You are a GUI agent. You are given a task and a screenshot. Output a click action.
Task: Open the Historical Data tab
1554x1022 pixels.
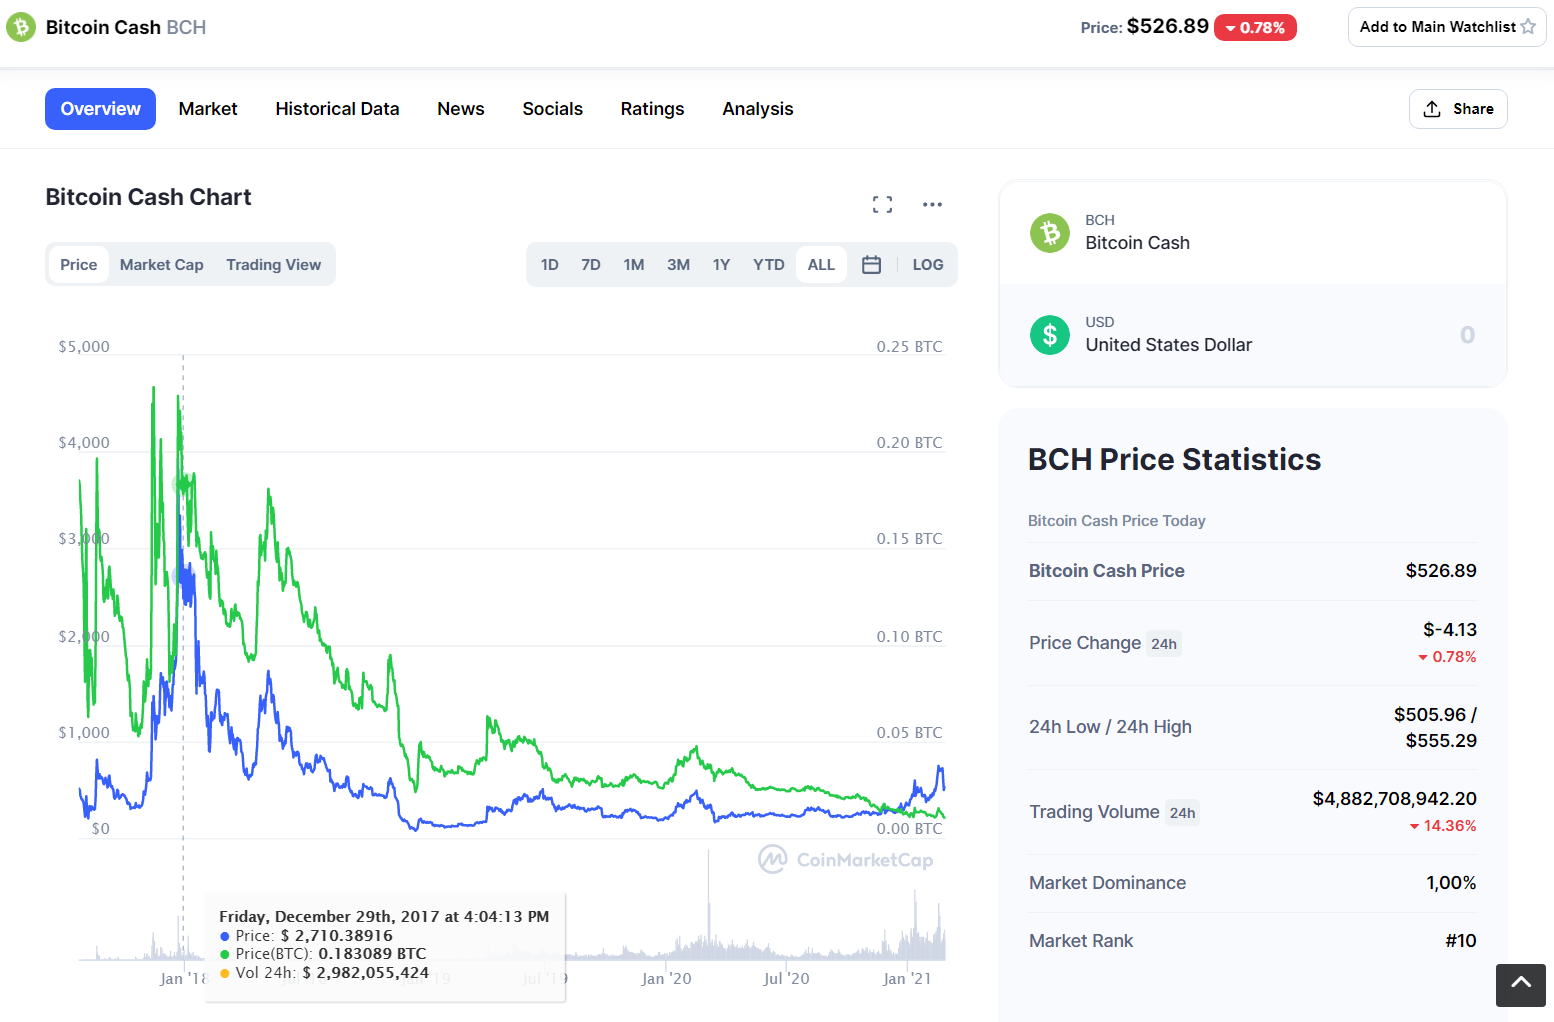[337, 109]
